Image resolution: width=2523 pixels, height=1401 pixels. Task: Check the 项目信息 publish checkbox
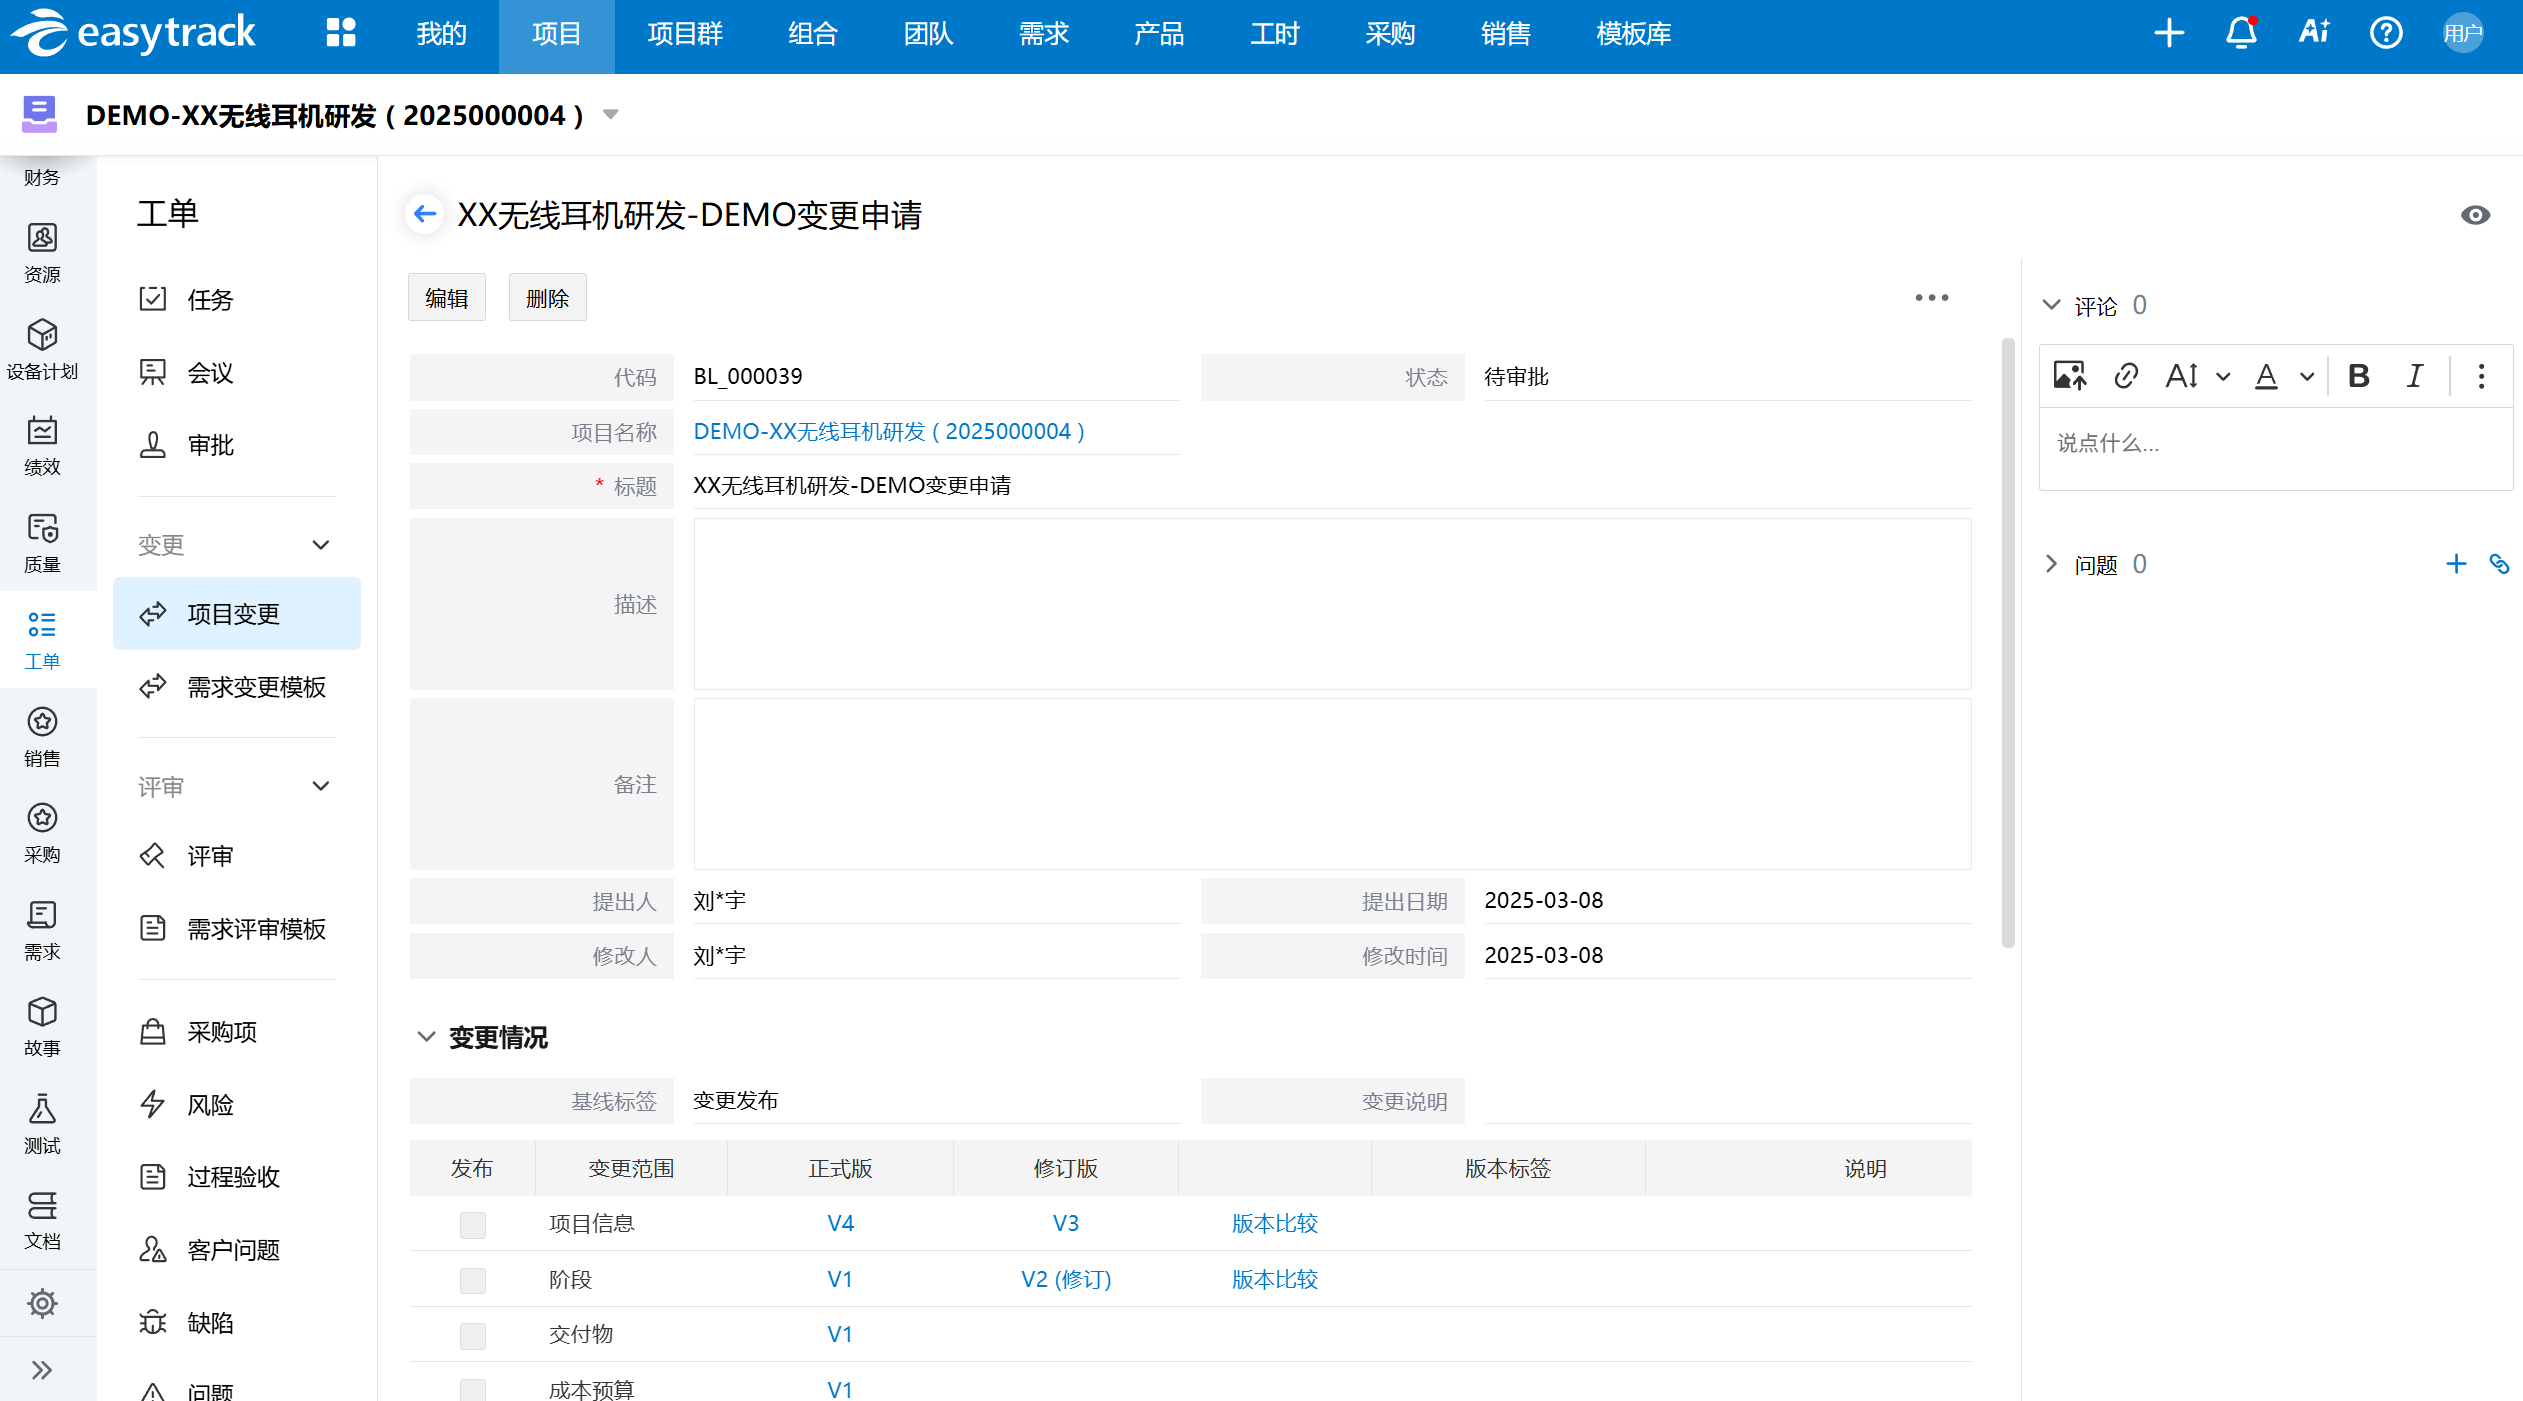[x=472, y=1224]
